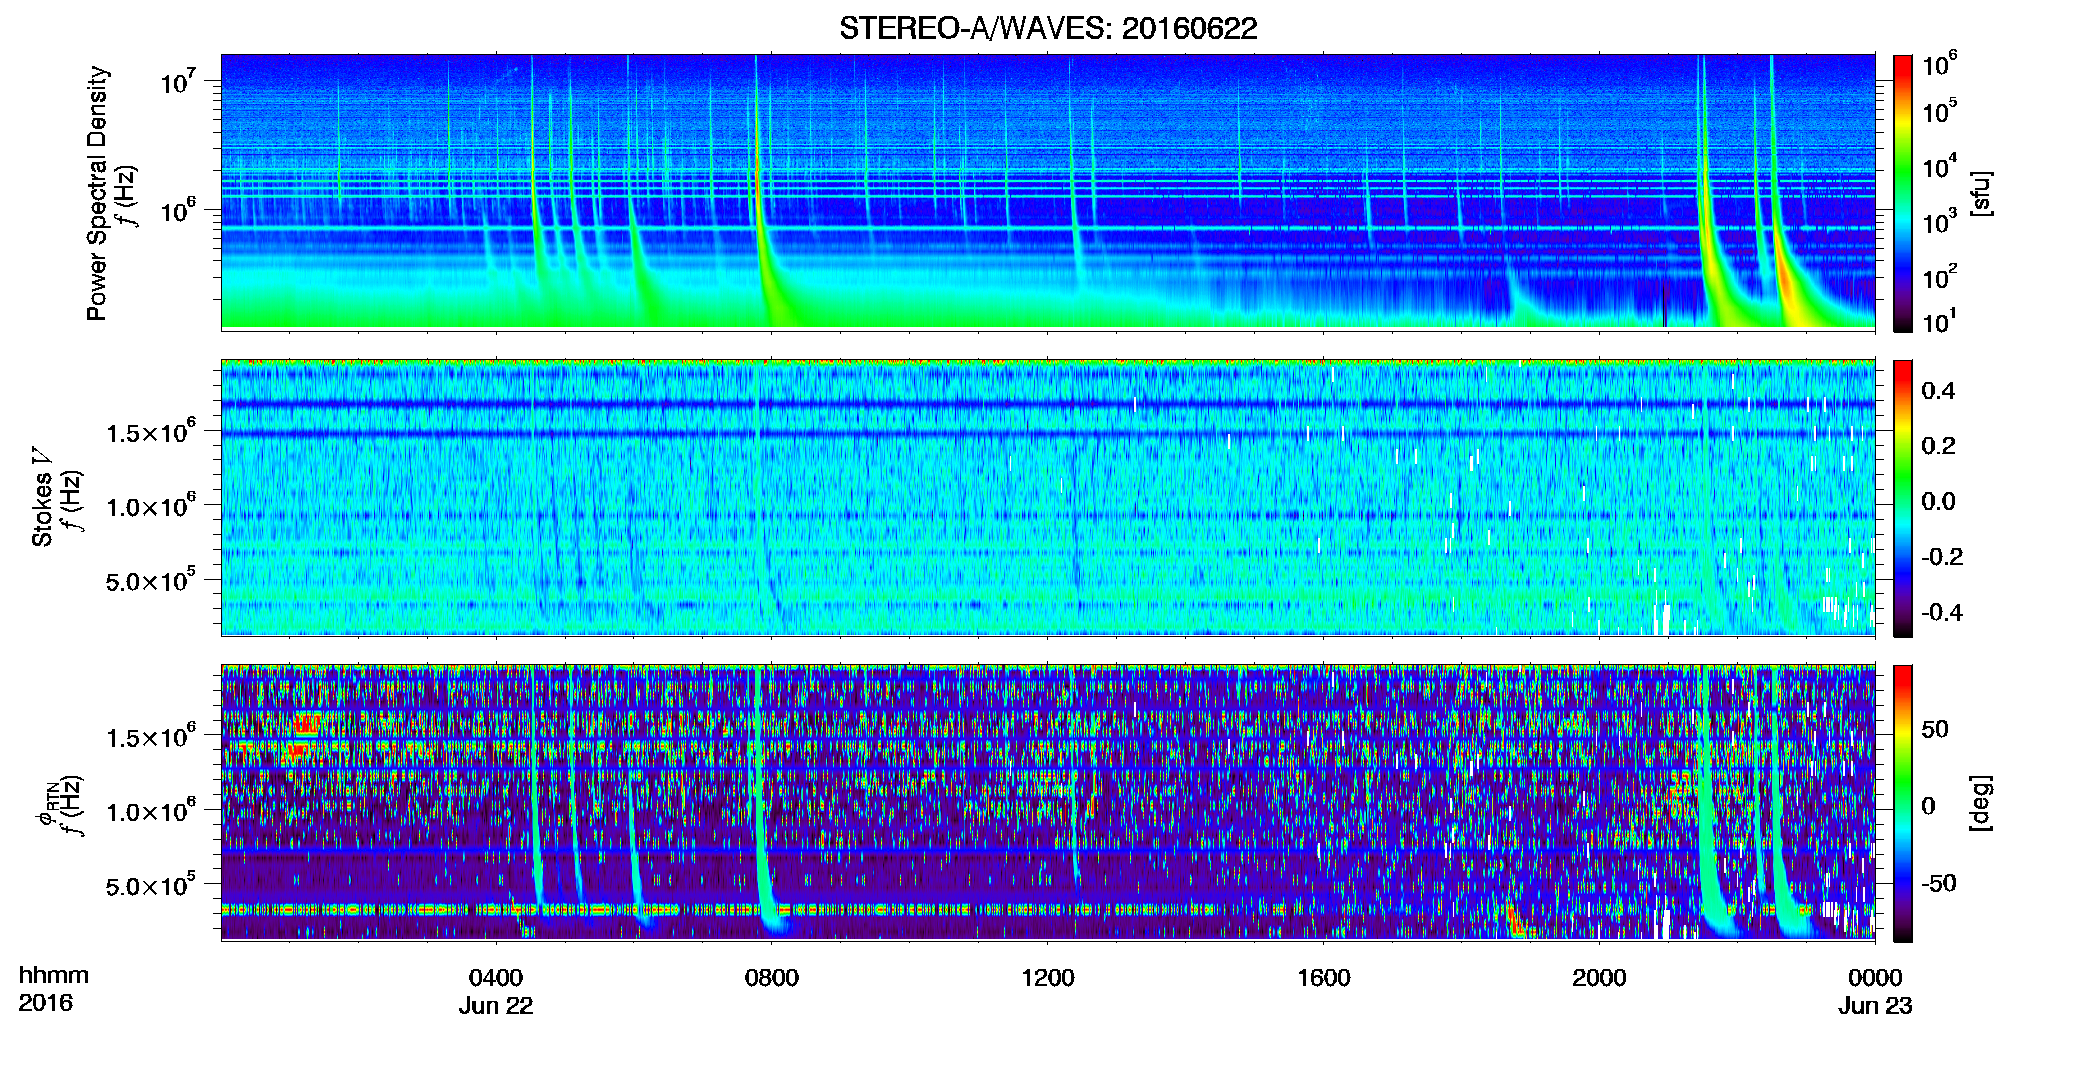The width and height of the screenshot is (2096, 1080).
Task: Click the Stokes V color bar
Action: [1903, 498]
